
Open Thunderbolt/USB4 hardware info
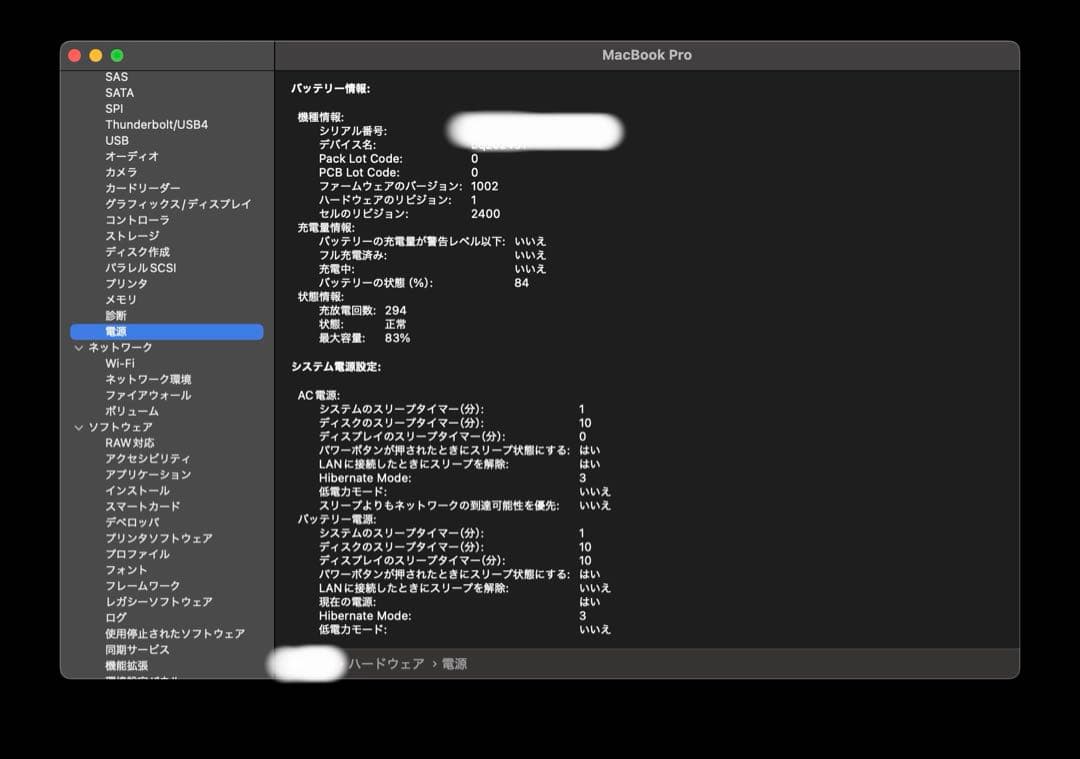(156, 125)
